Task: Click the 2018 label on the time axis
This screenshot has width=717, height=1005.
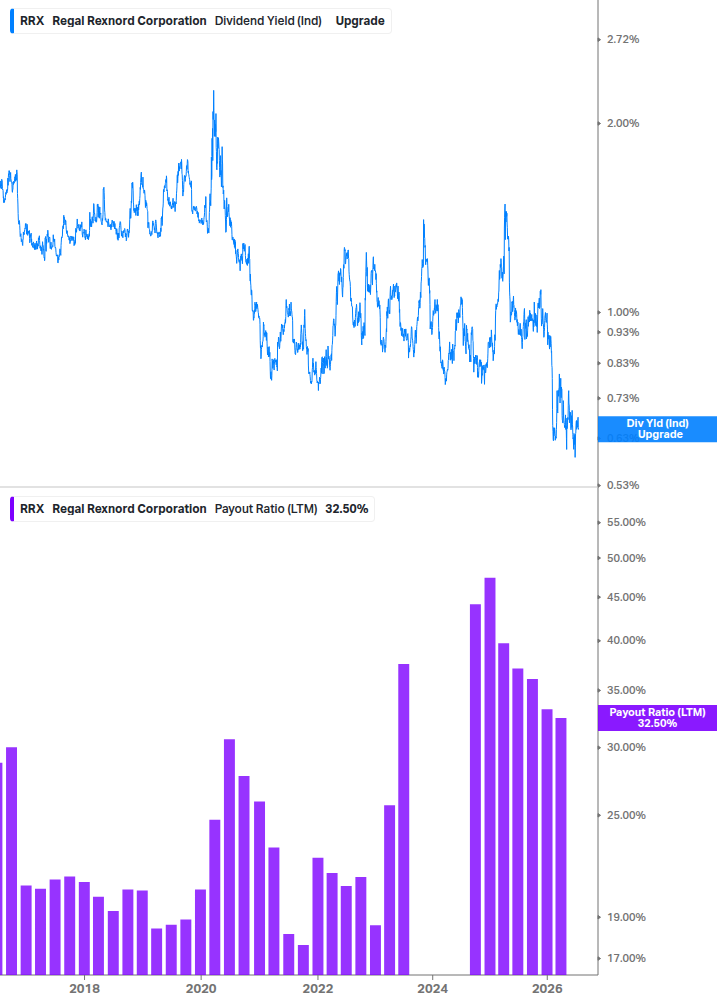Action: [85, 988]
